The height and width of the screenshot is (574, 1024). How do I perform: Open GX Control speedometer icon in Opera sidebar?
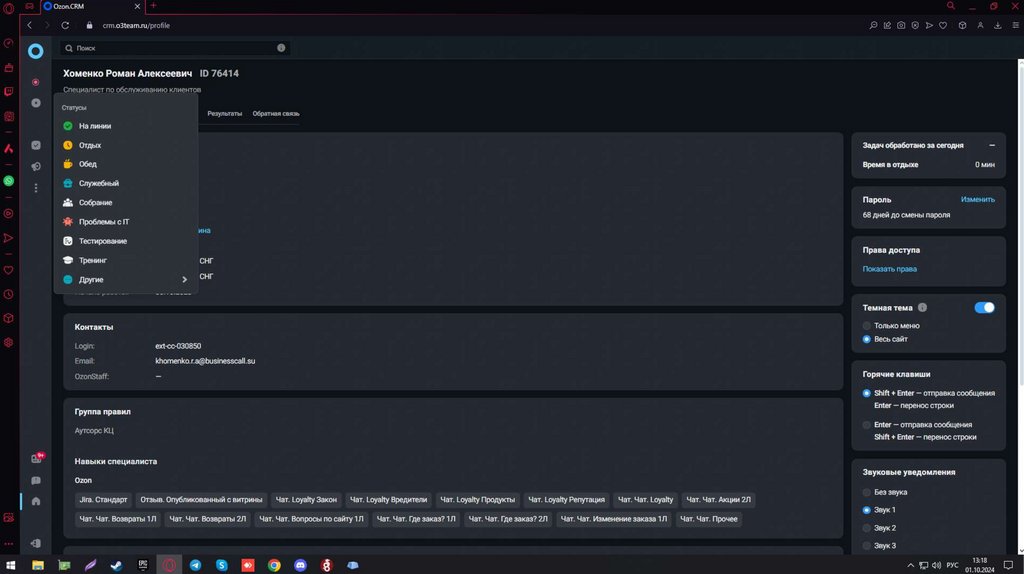click(8, 43)
